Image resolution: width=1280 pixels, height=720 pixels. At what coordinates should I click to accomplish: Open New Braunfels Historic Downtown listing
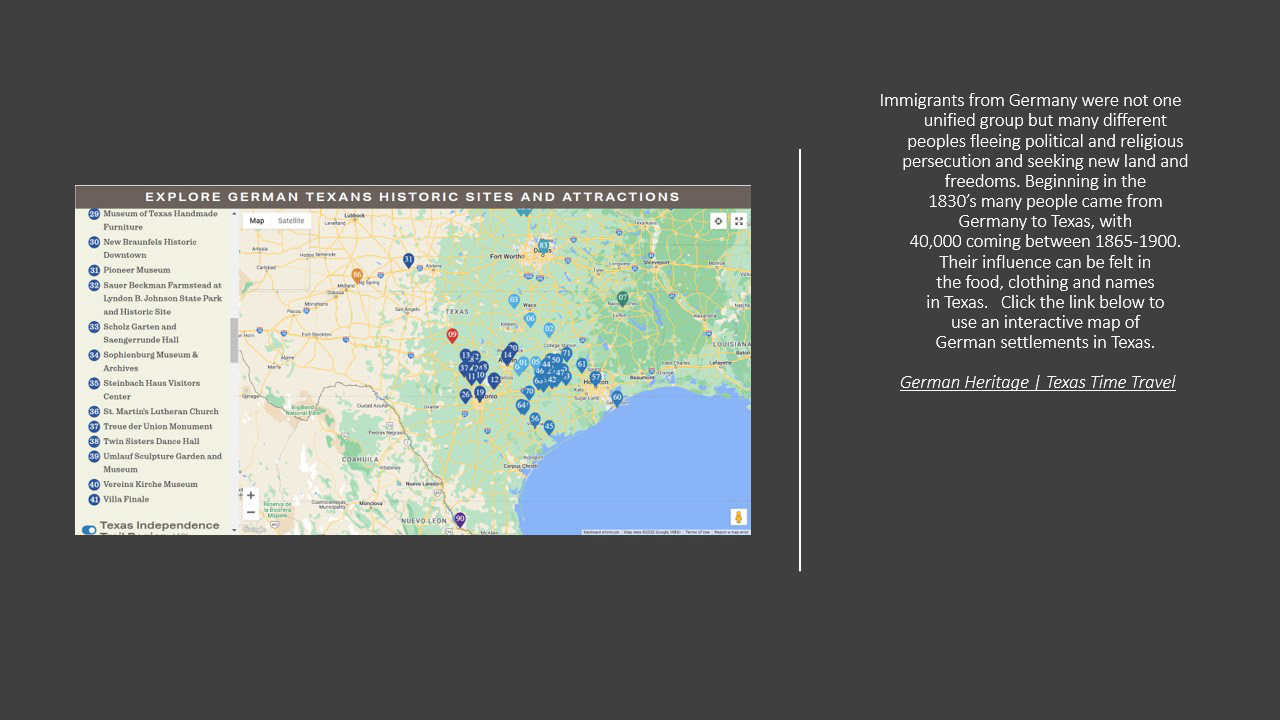144,248
